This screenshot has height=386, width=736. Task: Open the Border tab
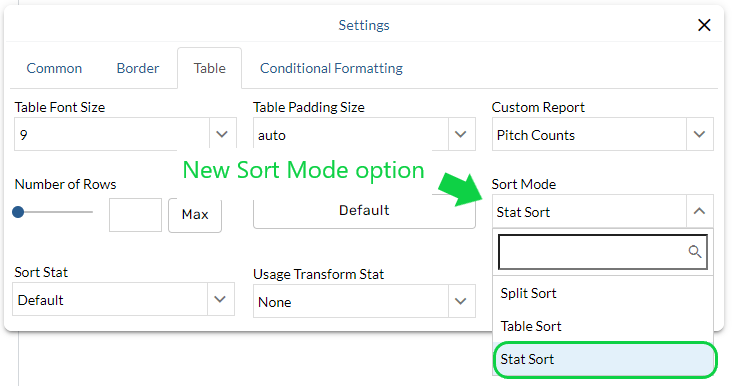(138, 69)
